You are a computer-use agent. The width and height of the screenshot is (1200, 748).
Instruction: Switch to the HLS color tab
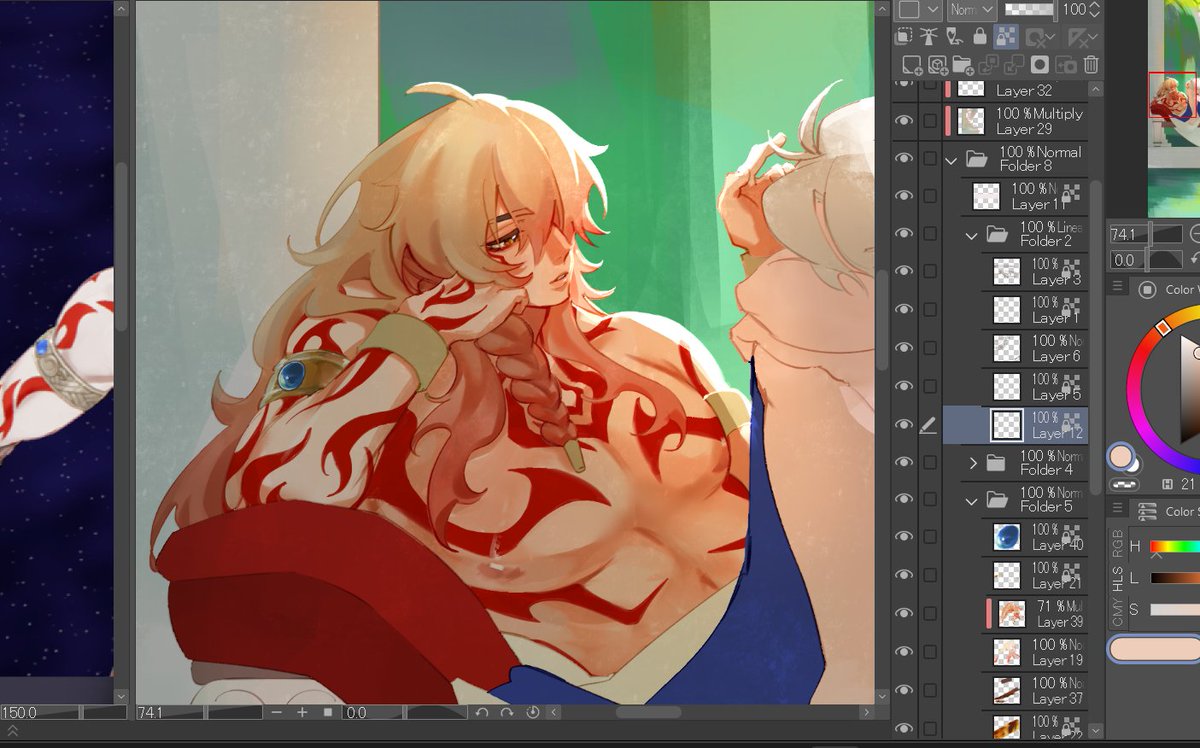[1117, 579]
